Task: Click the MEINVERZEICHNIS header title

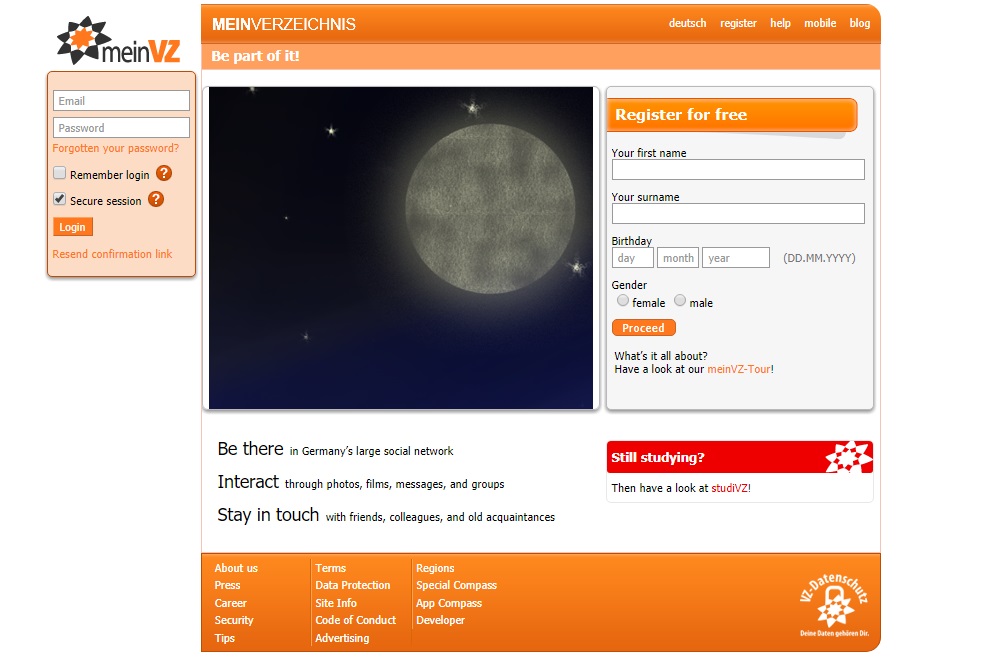Action: click(284, 24)
